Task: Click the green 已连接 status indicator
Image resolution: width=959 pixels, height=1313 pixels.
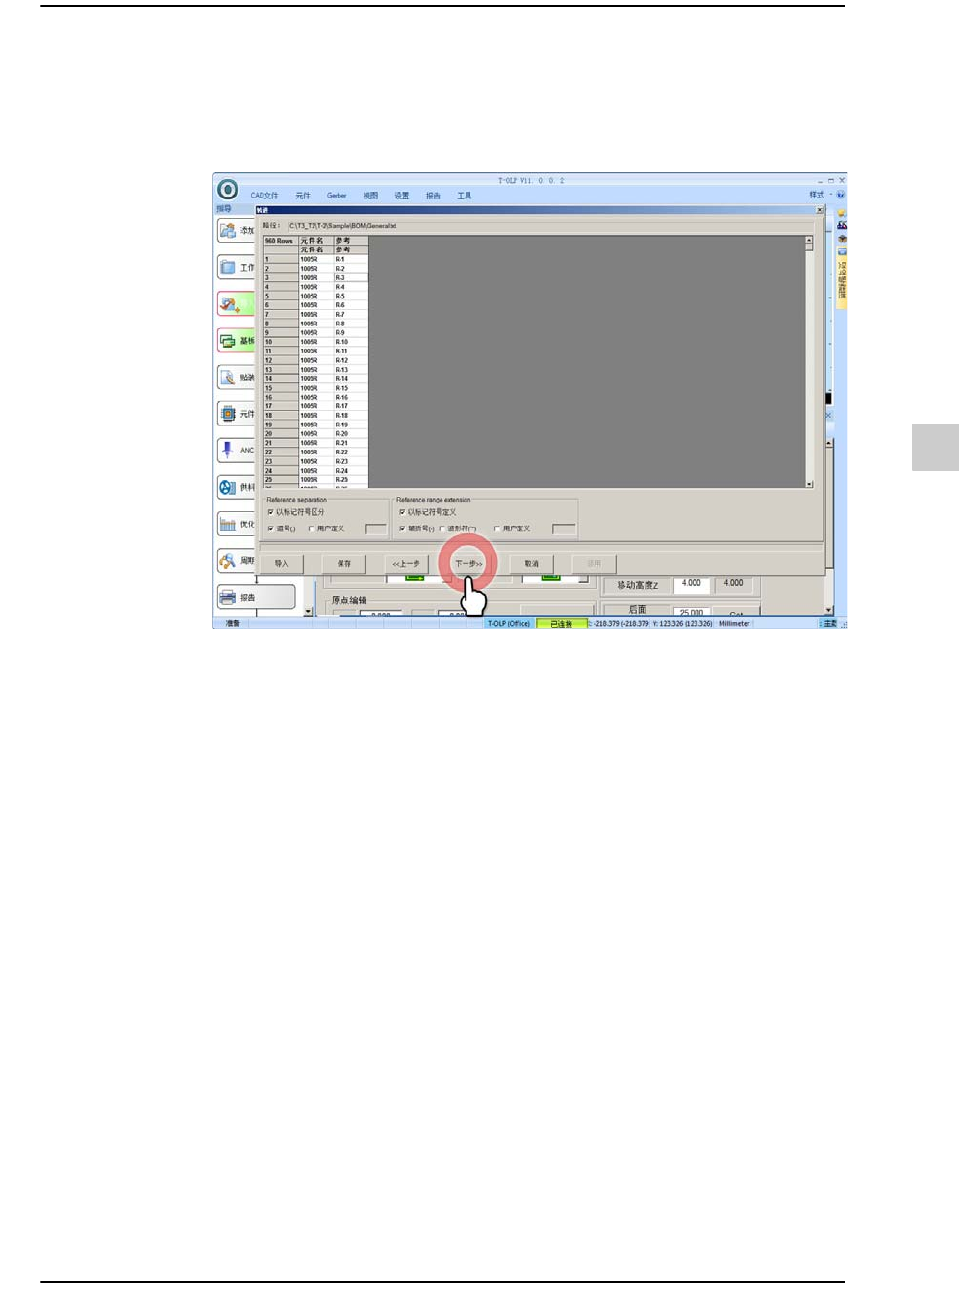Action: 562,624
